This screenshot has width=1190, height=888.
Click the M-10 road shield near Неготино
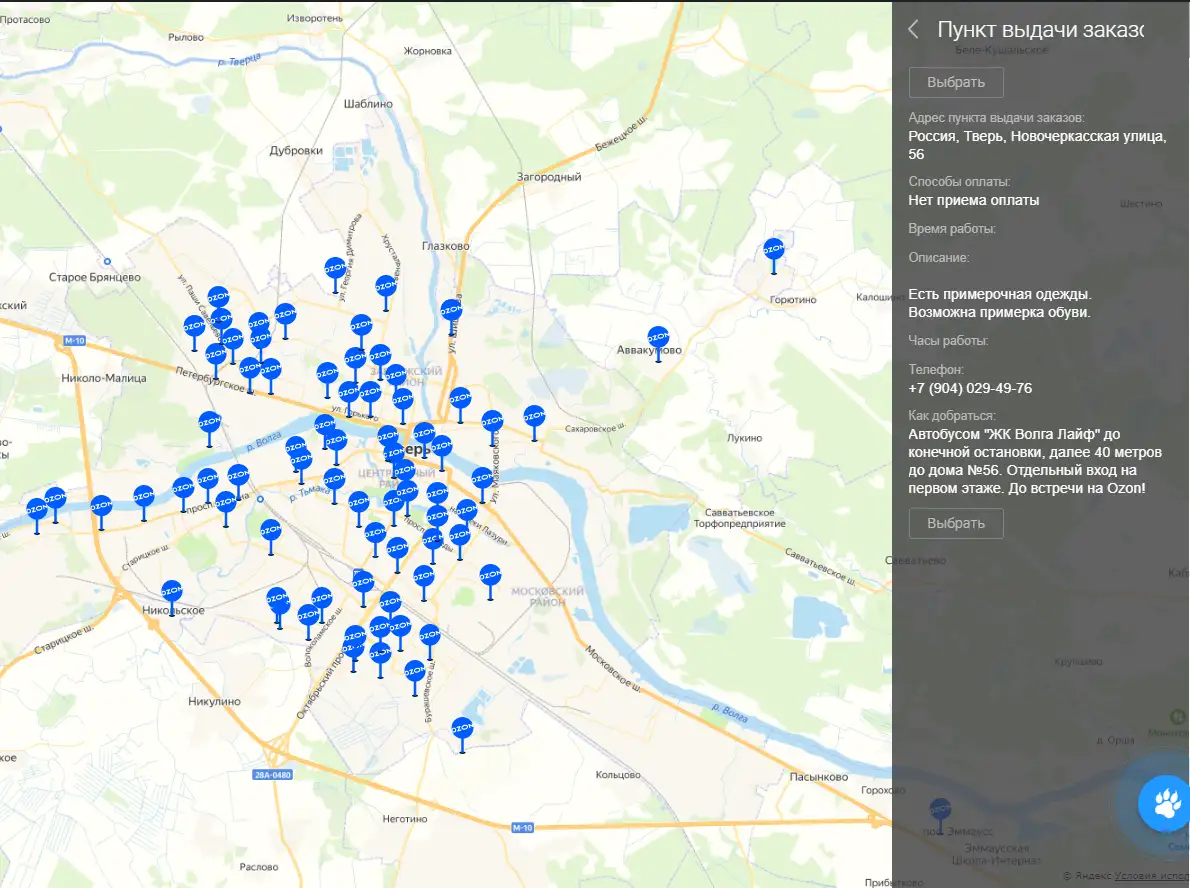pos(522,827)
